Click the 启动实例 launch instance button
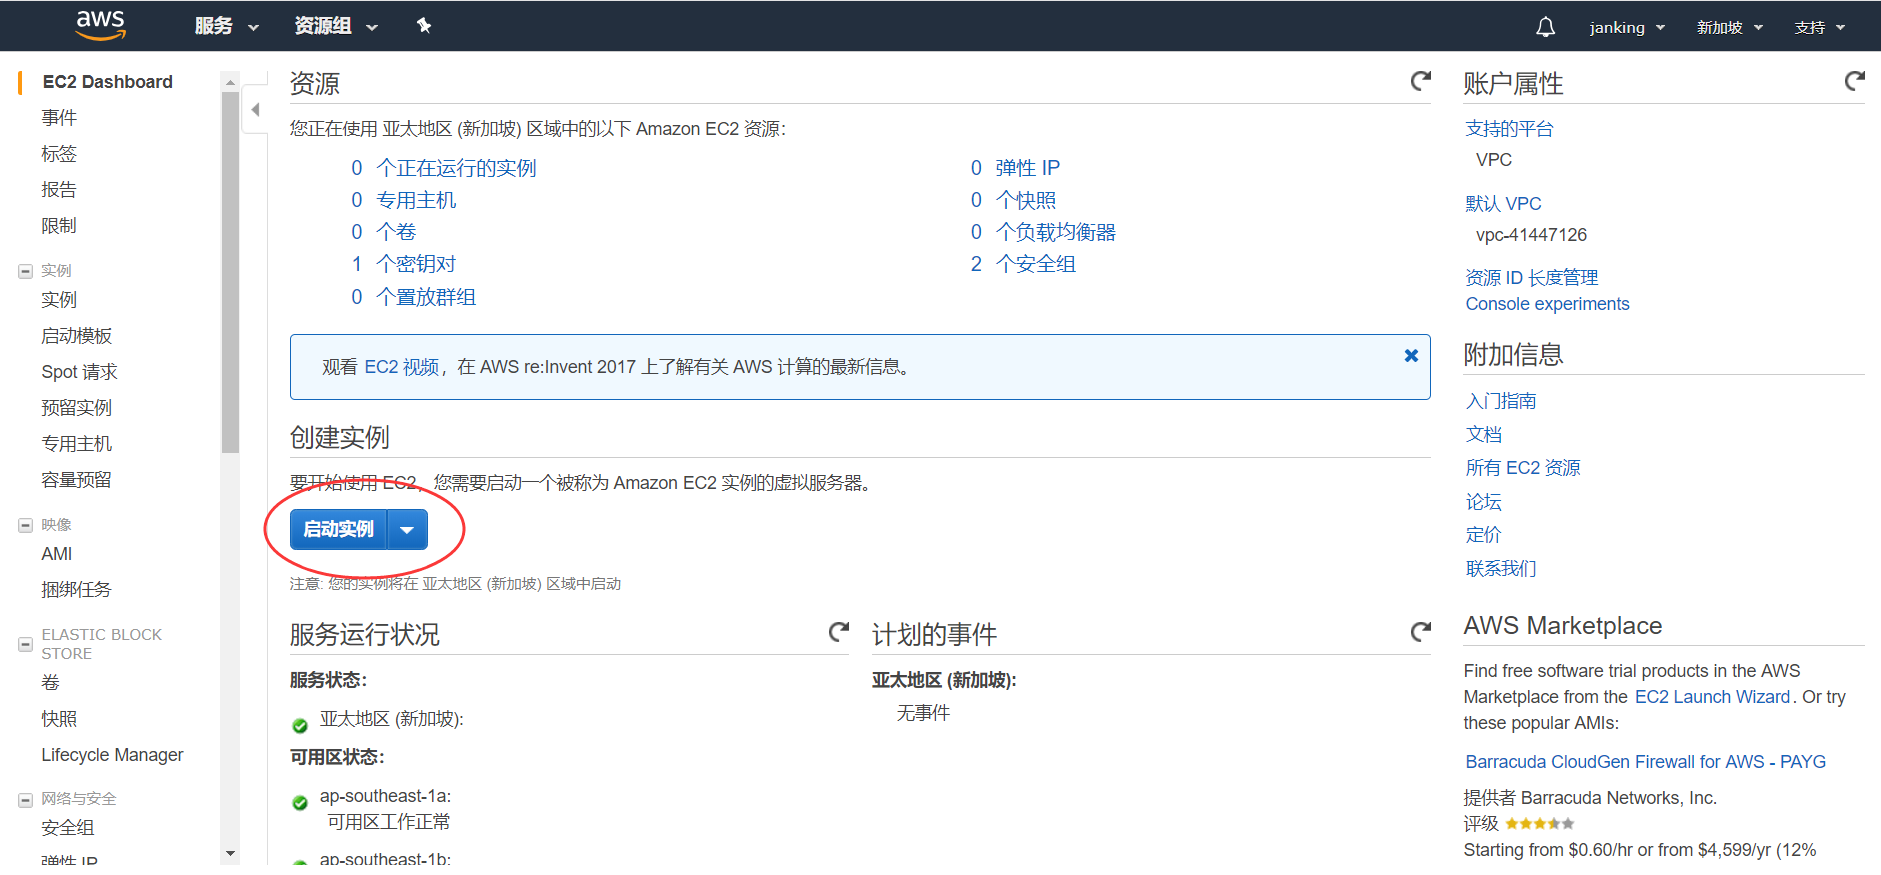 click(x=339, y=530)
